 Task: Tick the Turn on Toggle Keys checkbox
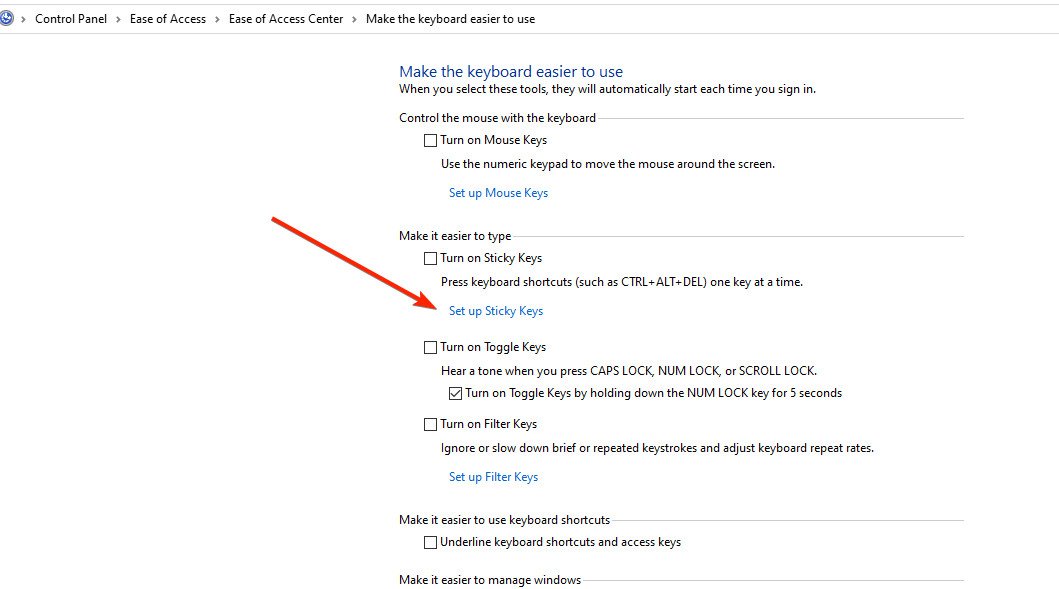pos(431,348)
